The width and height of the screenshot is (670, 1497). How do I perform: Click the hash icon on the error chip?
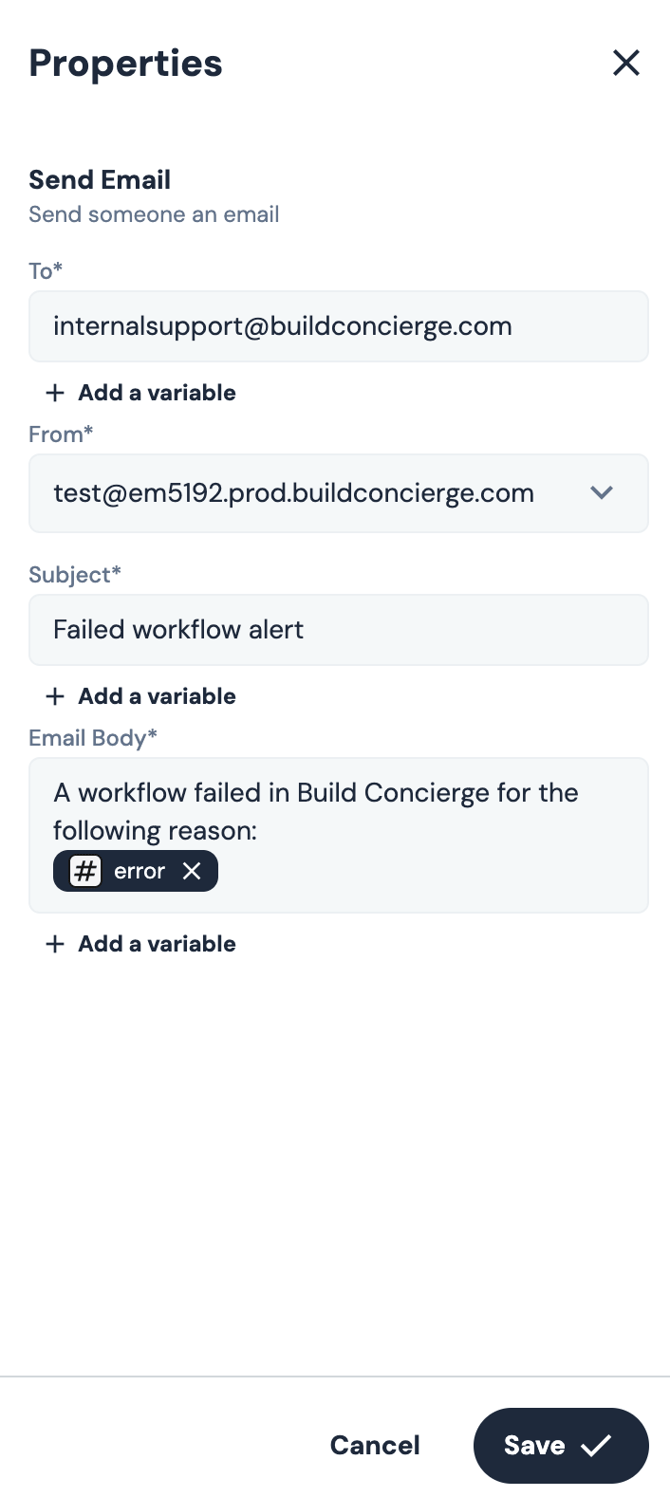coord(85,871)
